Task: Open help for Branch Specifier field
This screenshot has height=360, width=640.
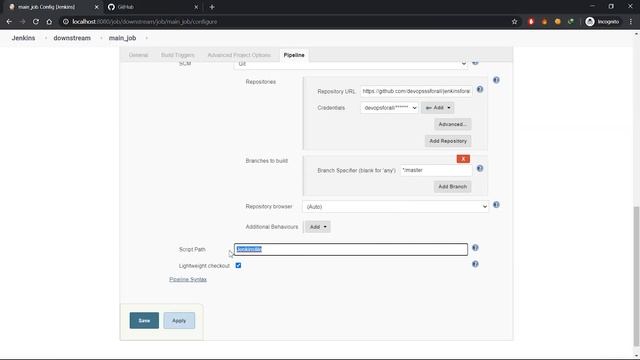Action: (480, 168)
